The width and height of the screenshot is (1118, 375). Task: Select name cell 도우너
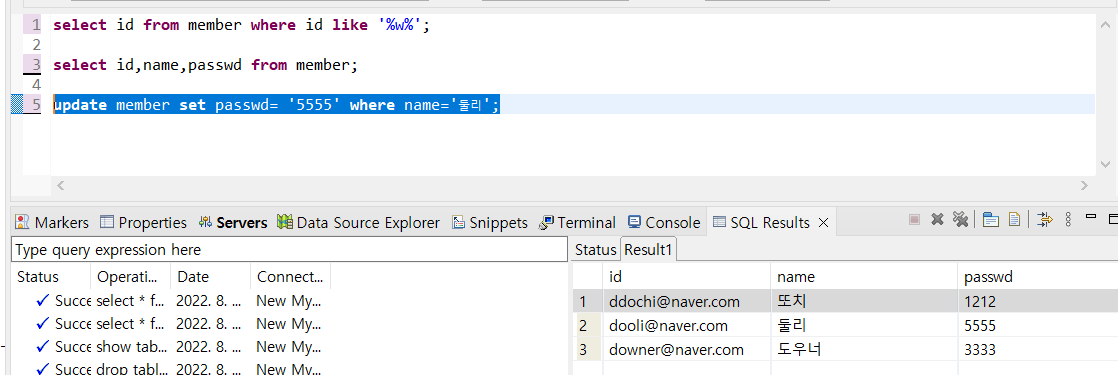864,349
